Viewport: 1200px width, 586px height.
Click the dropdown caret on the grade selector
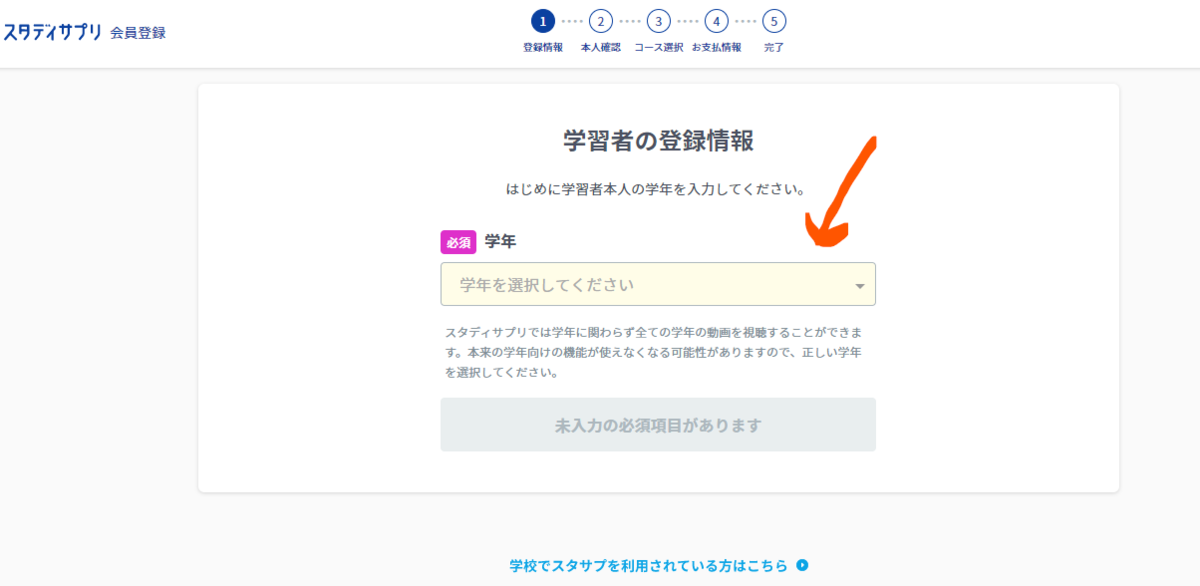coord(858,284)
